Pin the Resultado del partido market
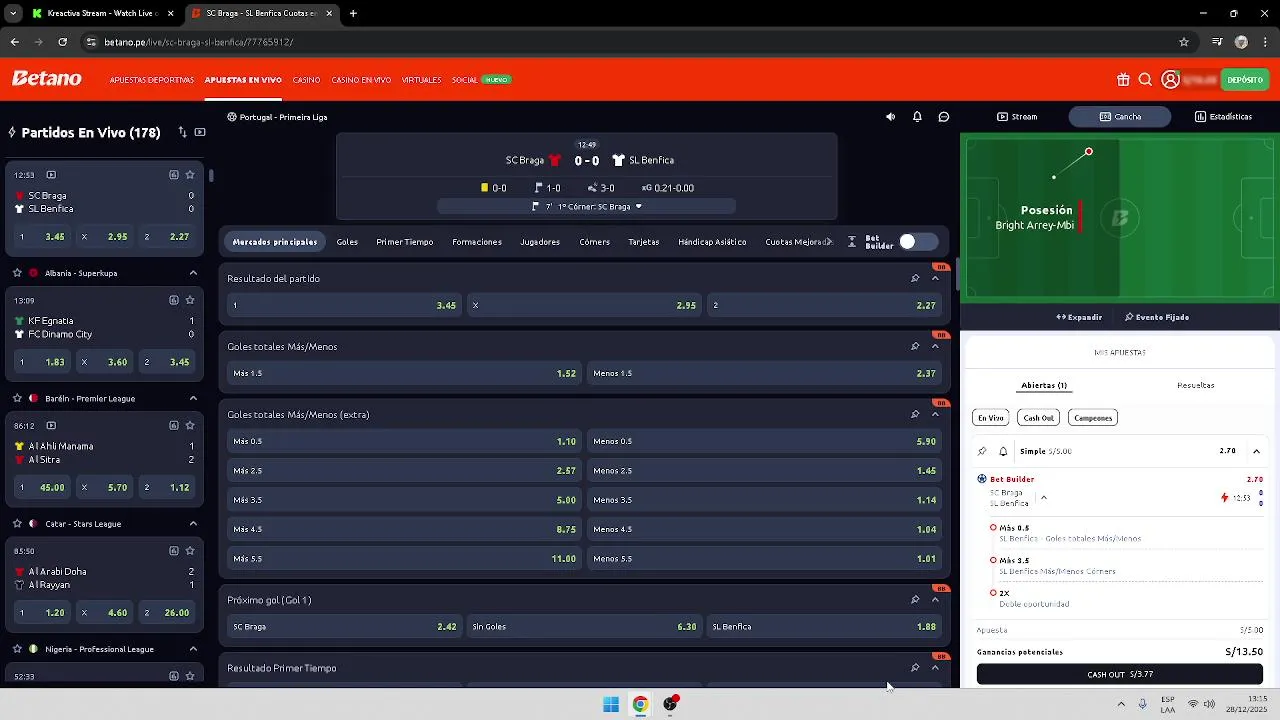Viewport: 1280px width, 720px height. (x=915, y=279)
